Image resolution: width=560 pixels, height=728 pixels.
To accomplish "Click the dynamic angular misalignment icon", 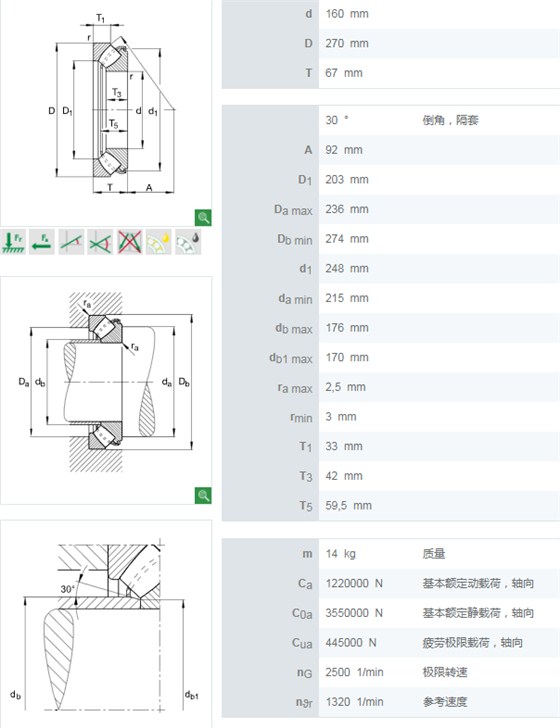I will tap(100, 241).
